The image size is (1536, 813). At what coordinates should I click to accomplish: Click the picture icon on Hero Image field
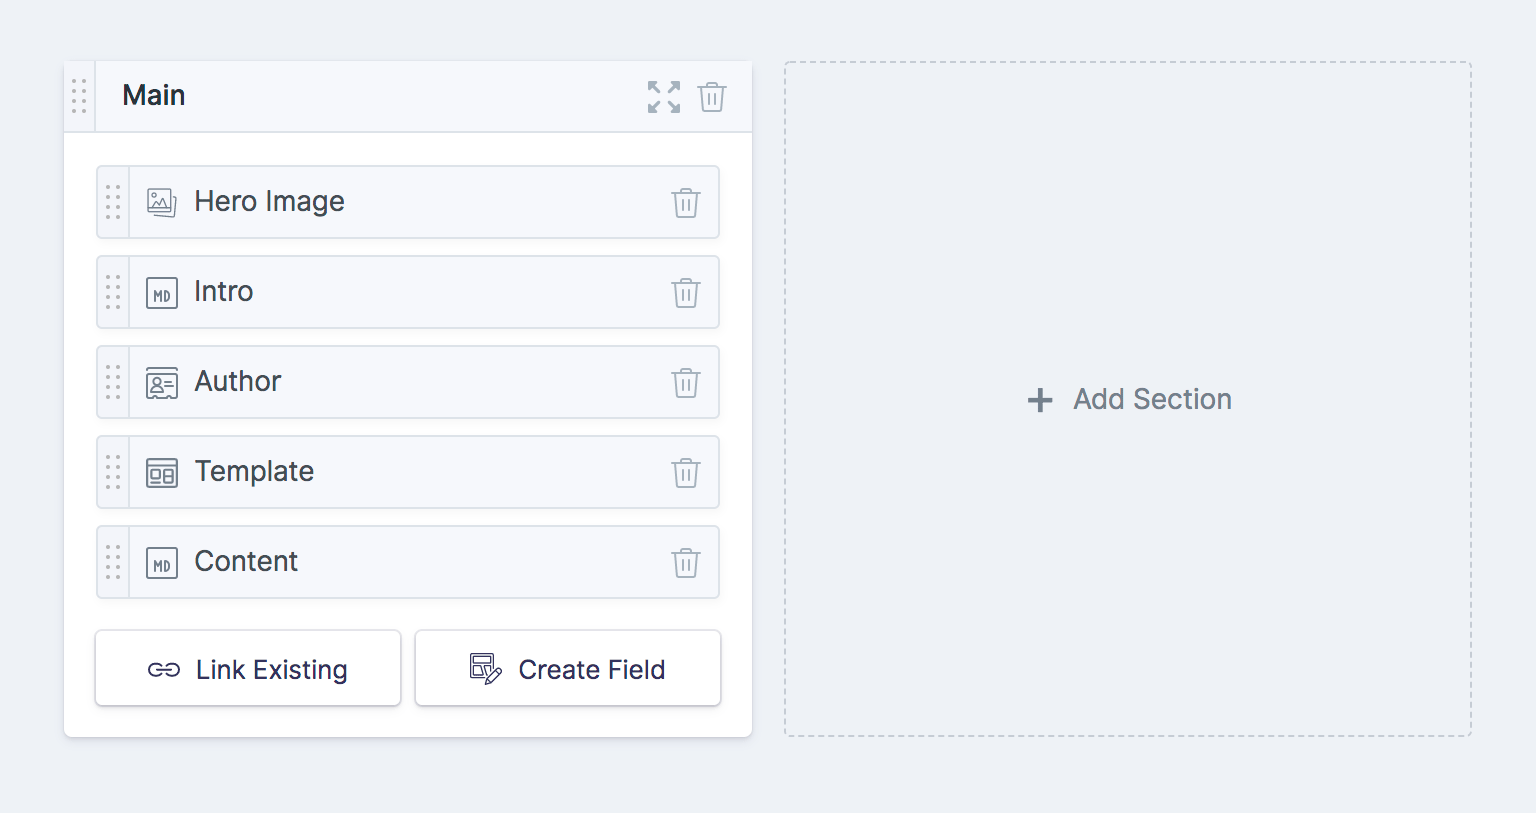tap(161, 201)
